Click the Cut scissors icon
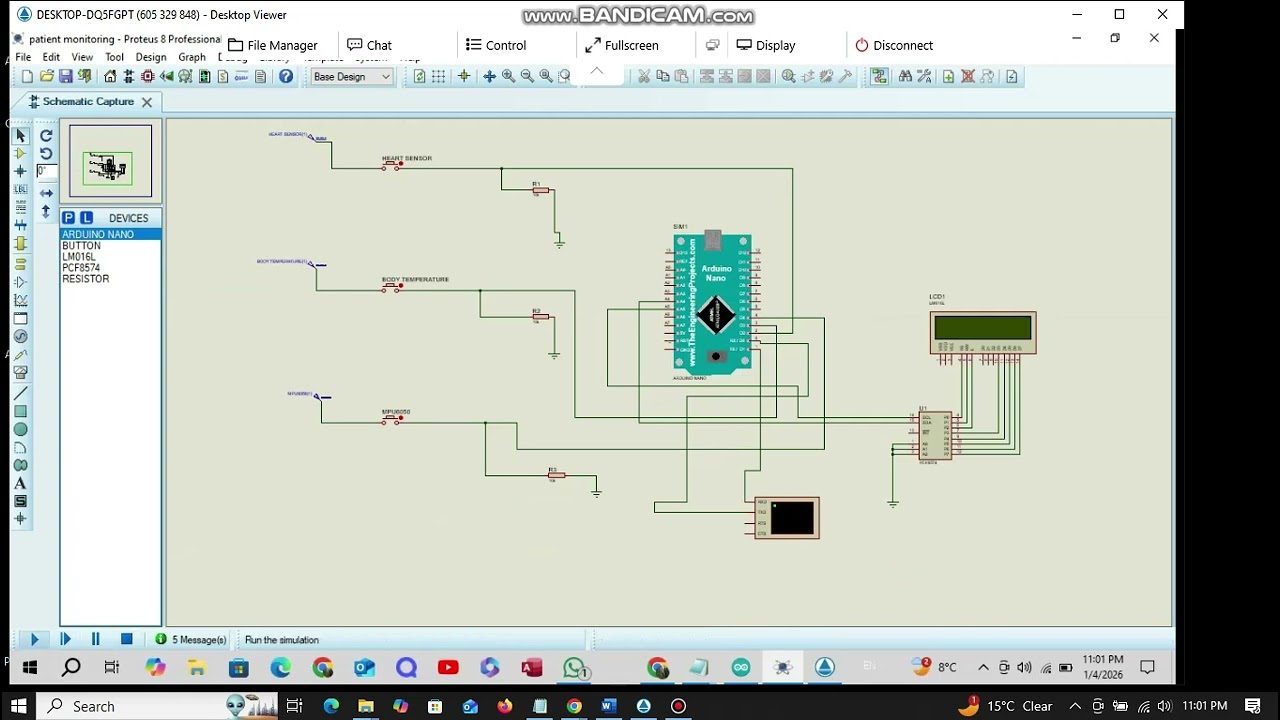The width and height of the screenshot is (1280, 720). 644,76
